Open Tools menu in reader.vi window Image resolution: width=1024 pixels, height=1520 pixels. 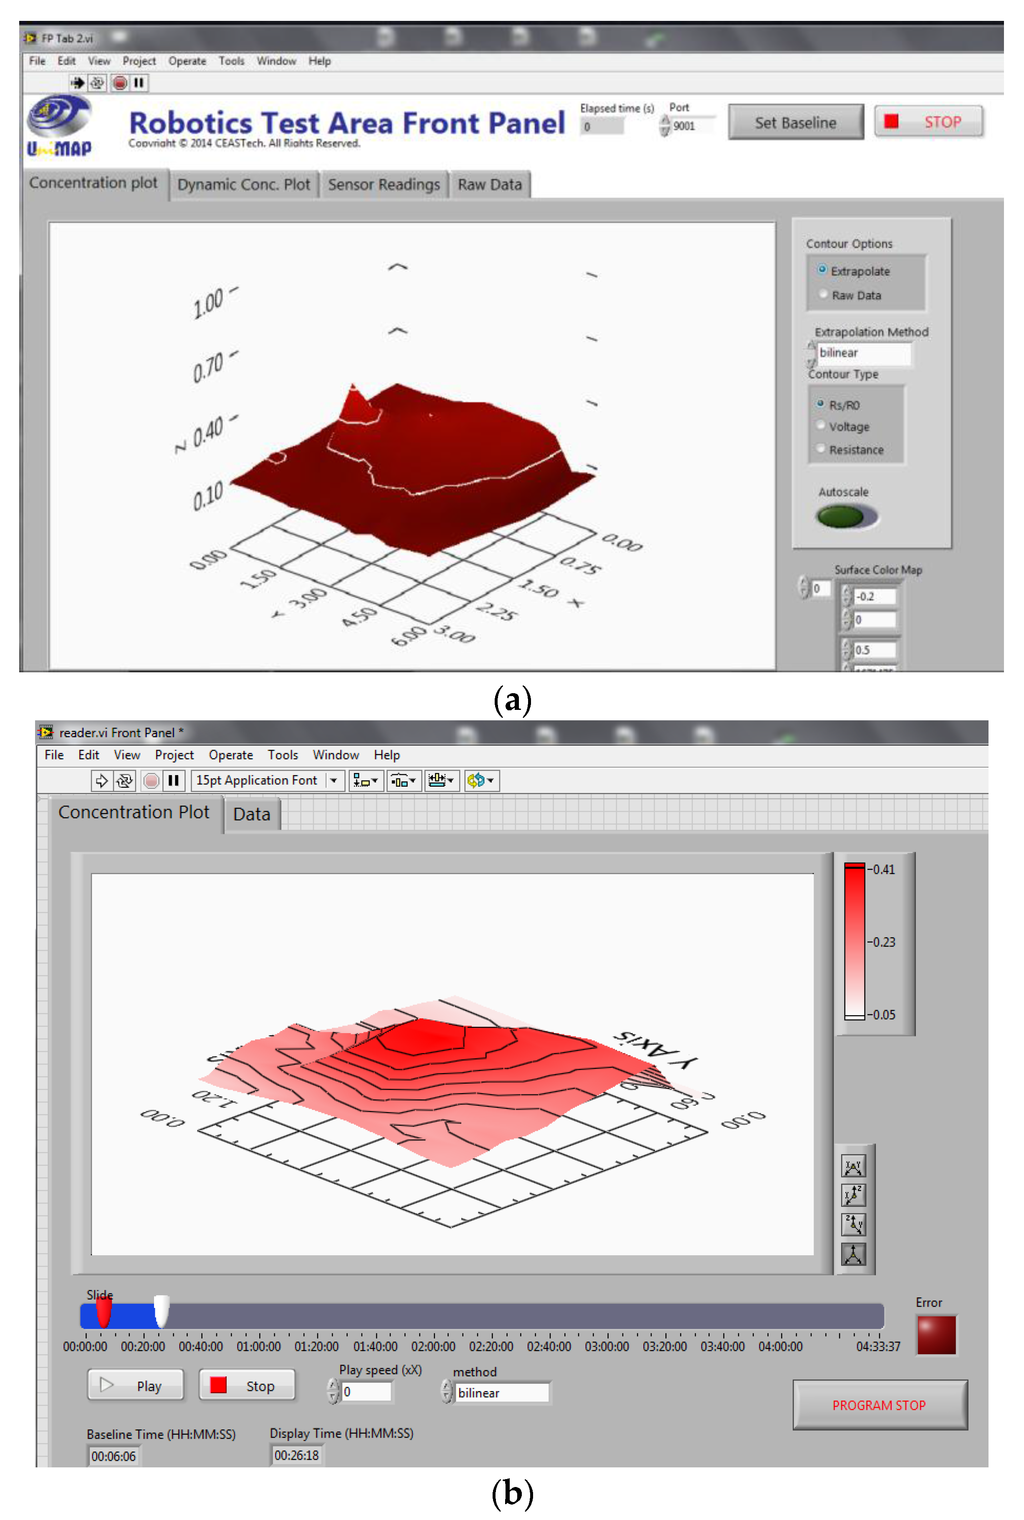283,755
